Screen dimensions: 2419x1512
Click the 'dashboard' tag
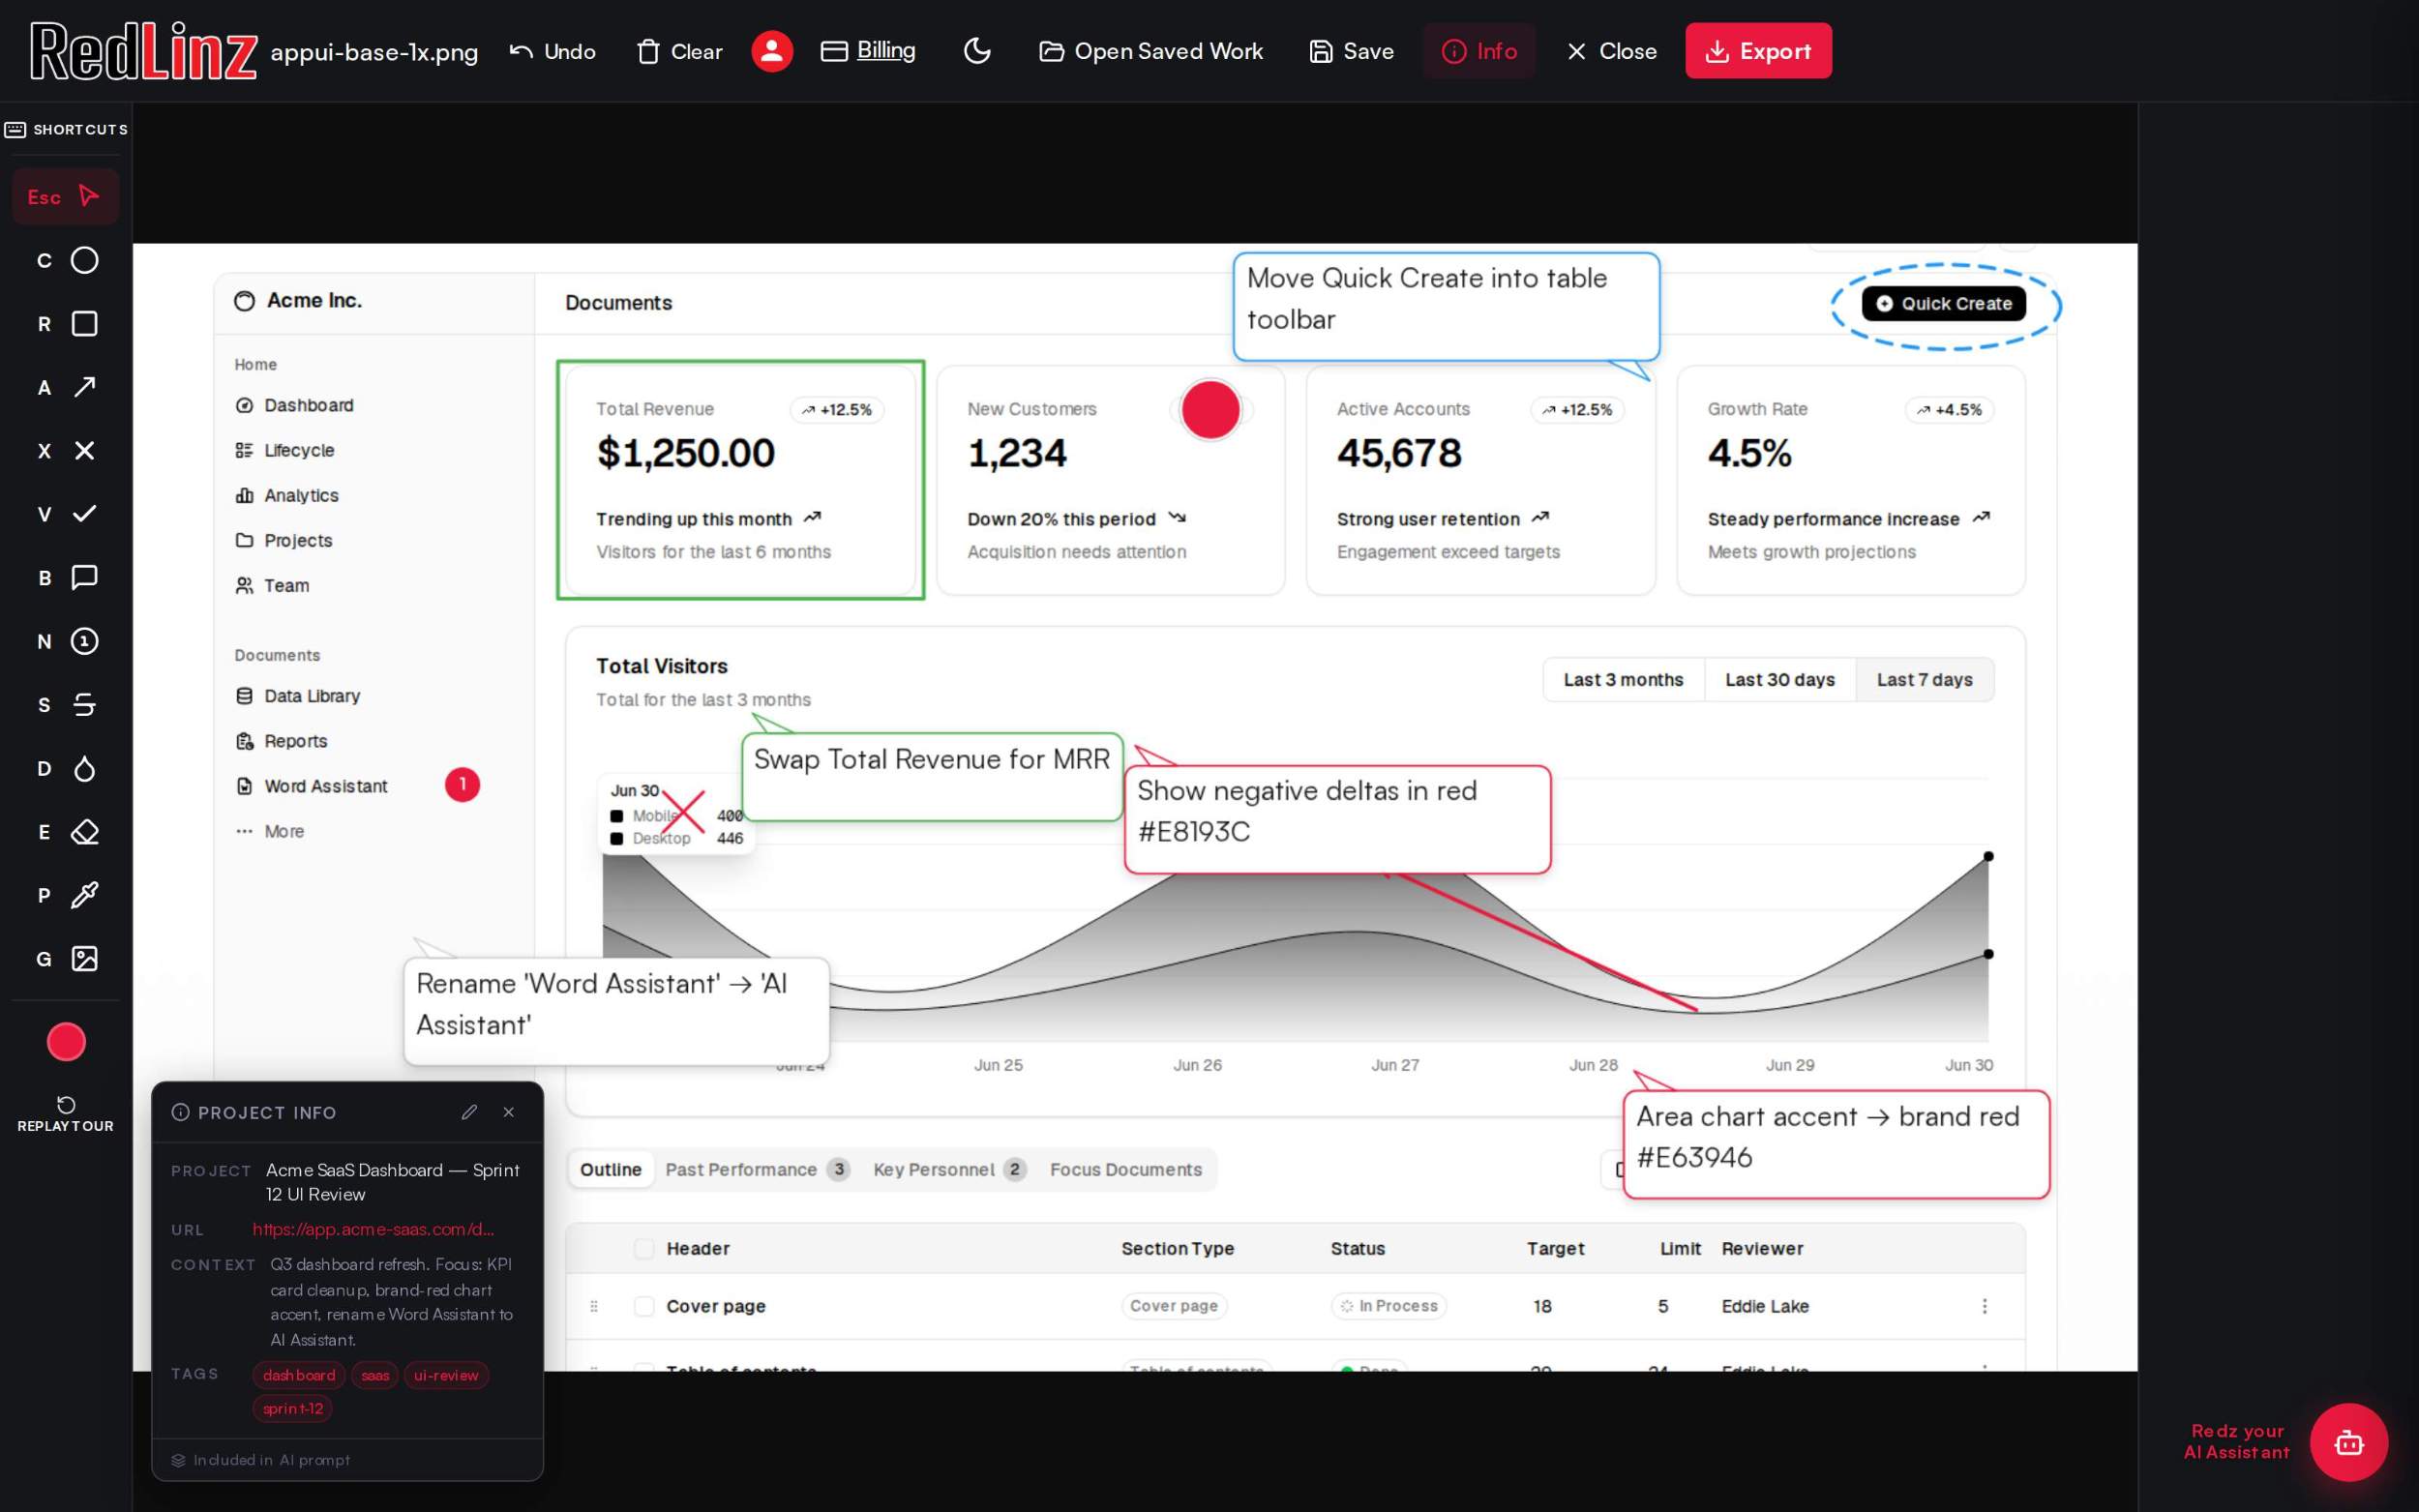click(299, 1375)
